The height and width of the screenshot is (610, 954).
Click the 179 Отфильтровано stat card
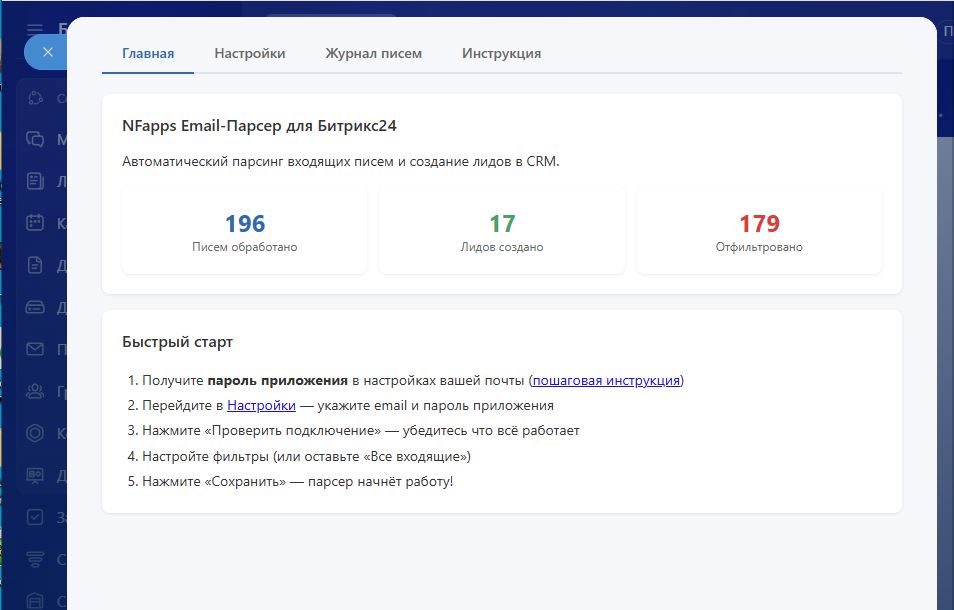click(x=758, y=230)
